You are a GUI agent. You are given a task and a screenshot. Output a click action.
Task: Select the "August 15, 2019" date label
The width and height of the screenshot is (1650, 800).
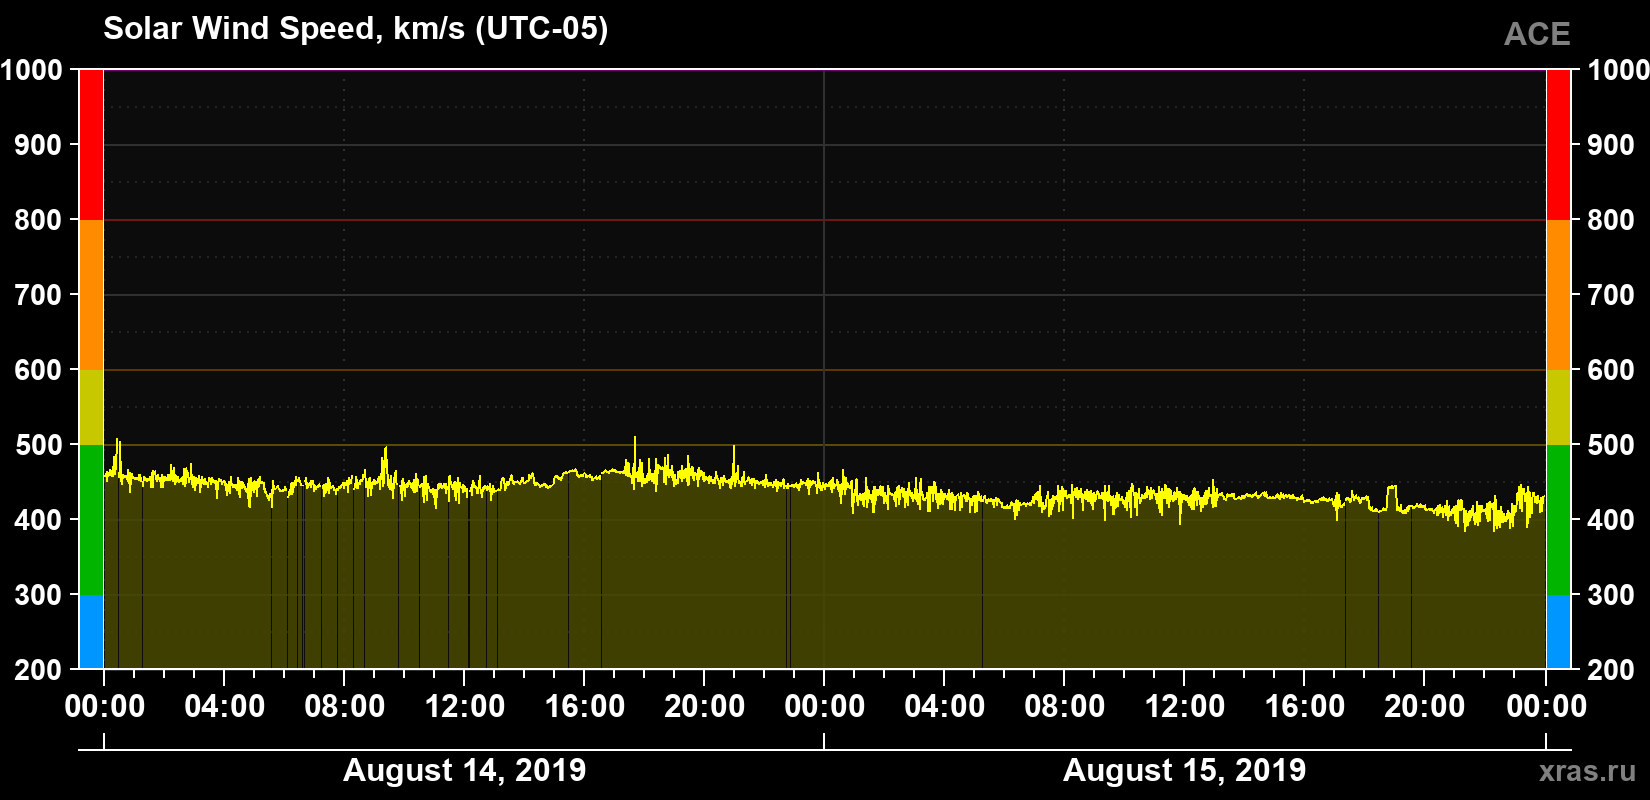click(x=1184, y=770)
